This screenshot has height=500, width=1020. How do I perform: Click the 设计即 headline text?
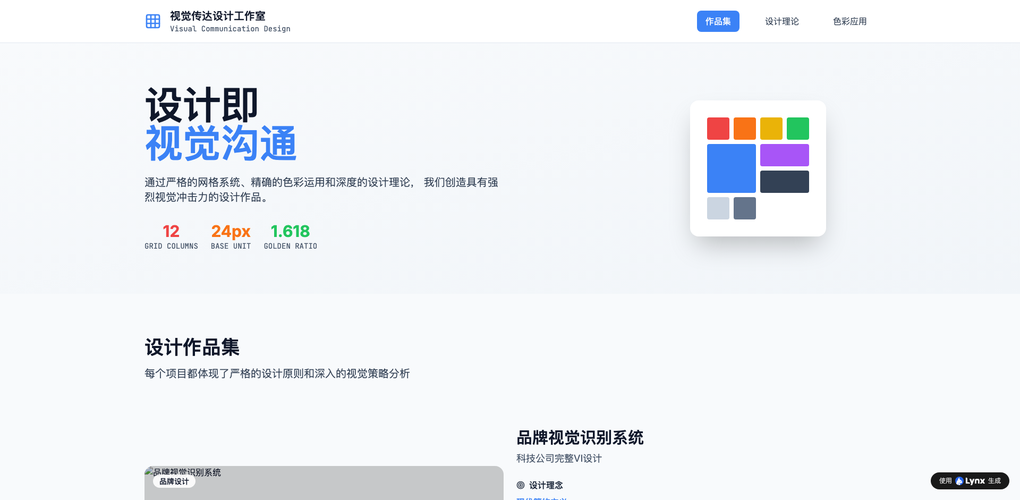(x=202, y=105)
